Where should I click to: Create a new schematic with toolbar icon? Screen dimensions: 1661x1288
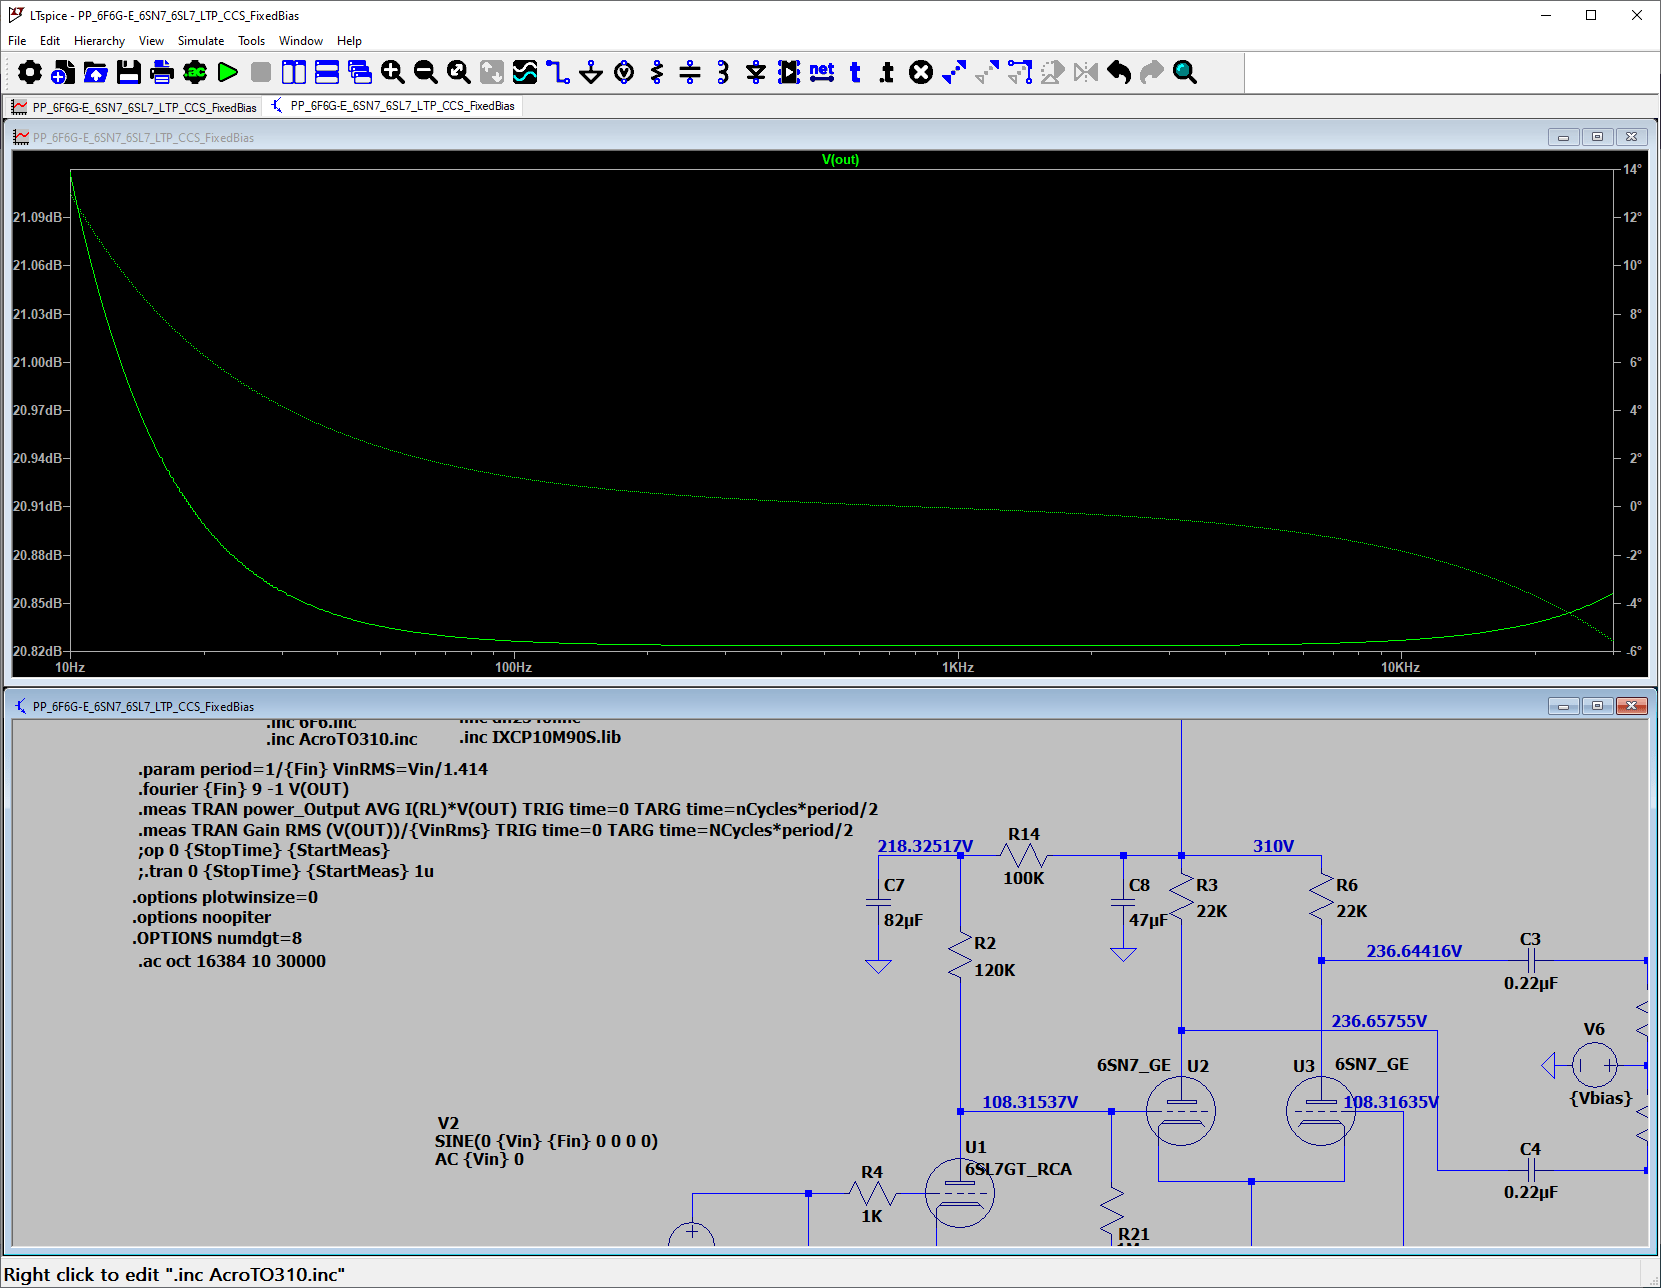(63, 72)
